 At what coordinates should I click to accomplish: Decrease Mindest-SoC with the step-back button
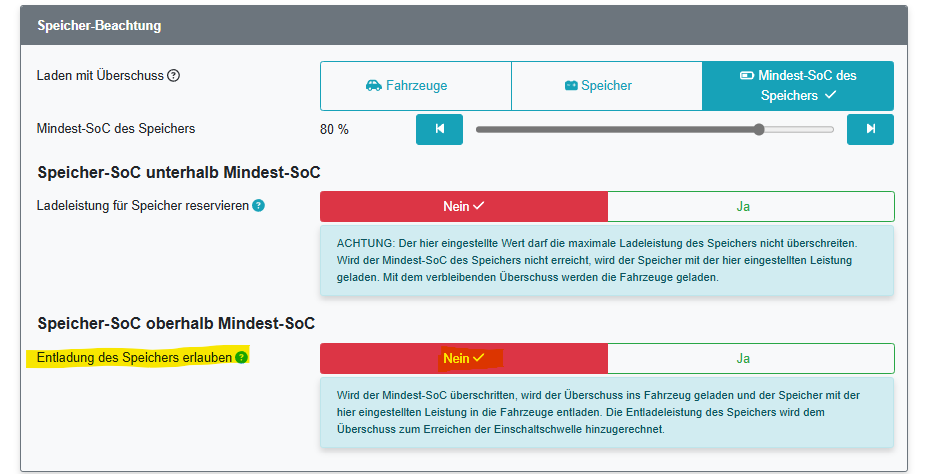tap(439, 129)
